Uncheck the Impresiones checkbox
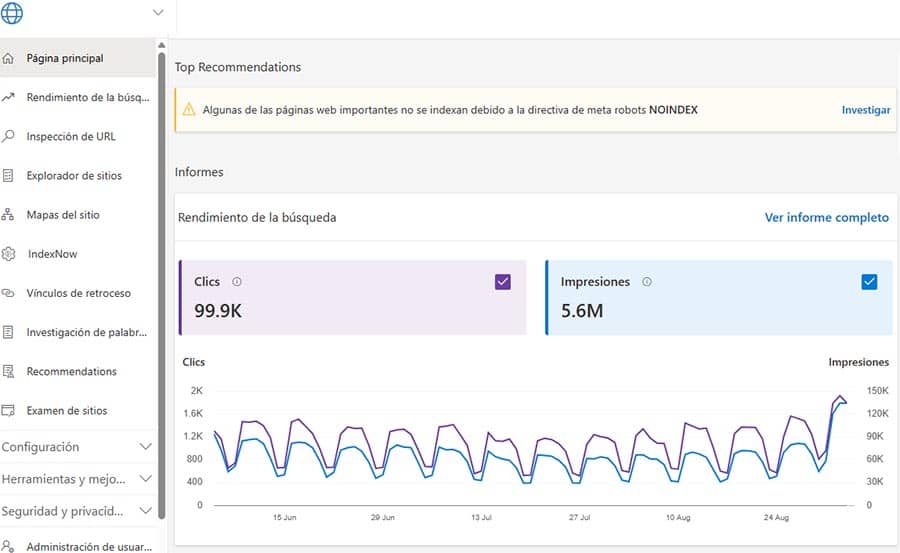Viewport: 900px width, 553px height. pyautogui.click(x=869, y=282)
